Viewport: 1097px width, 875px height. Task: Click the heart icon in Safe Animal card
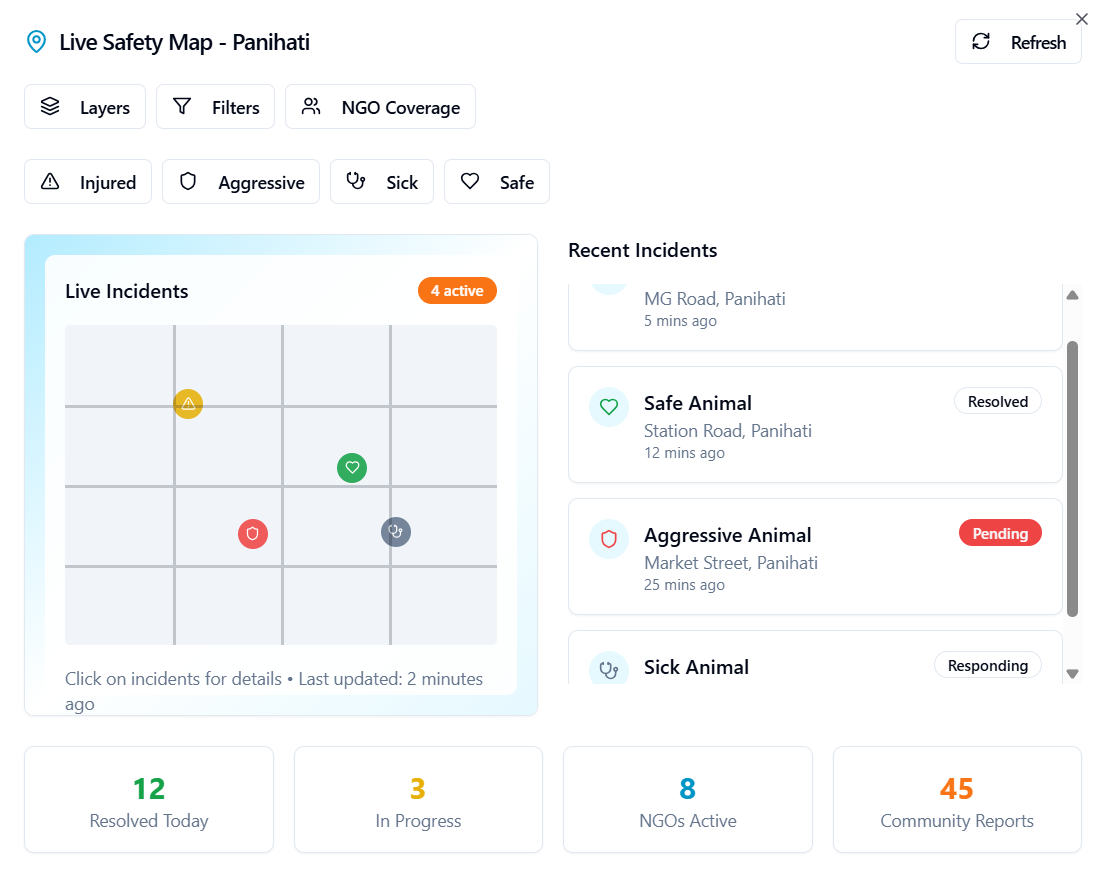(x=609, y=406)
